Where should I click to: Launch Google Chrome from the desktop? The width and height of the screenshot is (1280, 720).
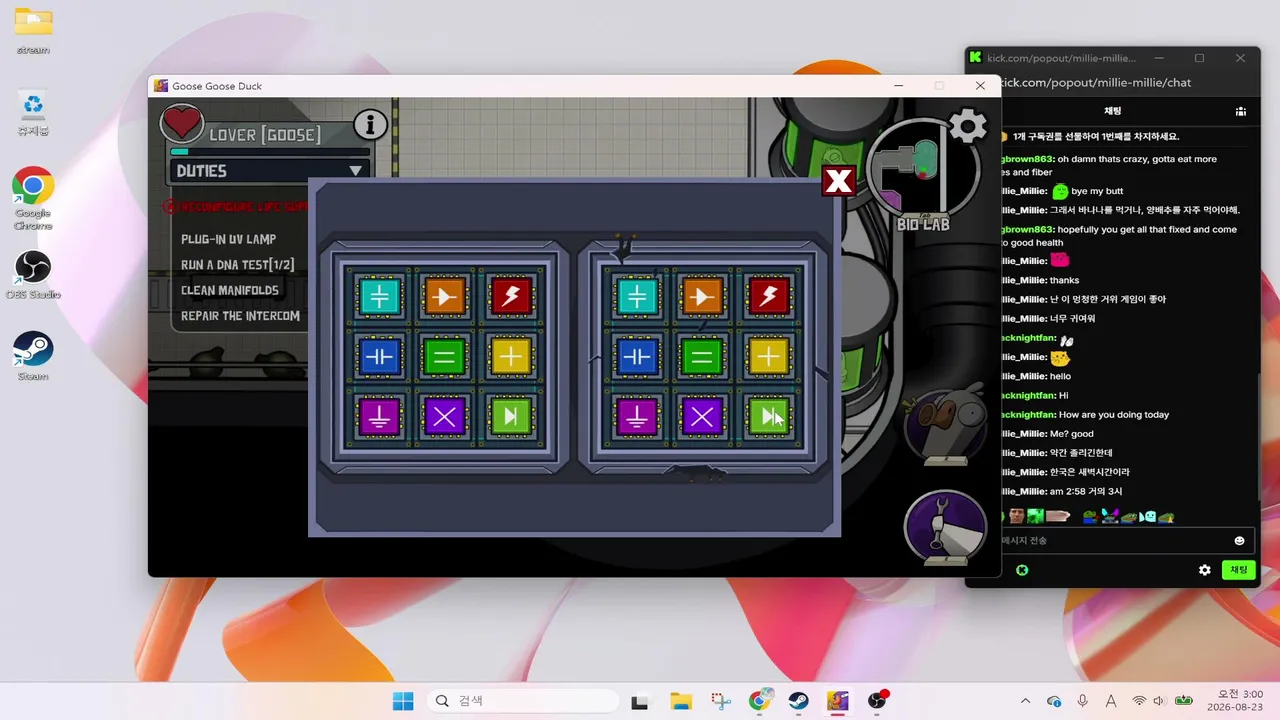(x=33, y=198)
